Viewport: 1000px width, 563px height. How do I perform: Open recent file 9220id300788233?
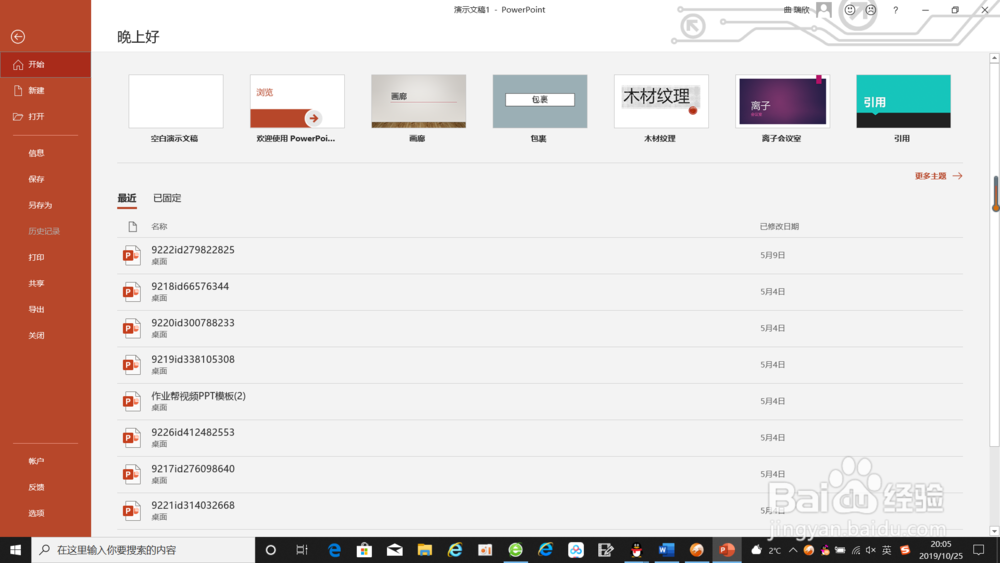click(540, 328)
